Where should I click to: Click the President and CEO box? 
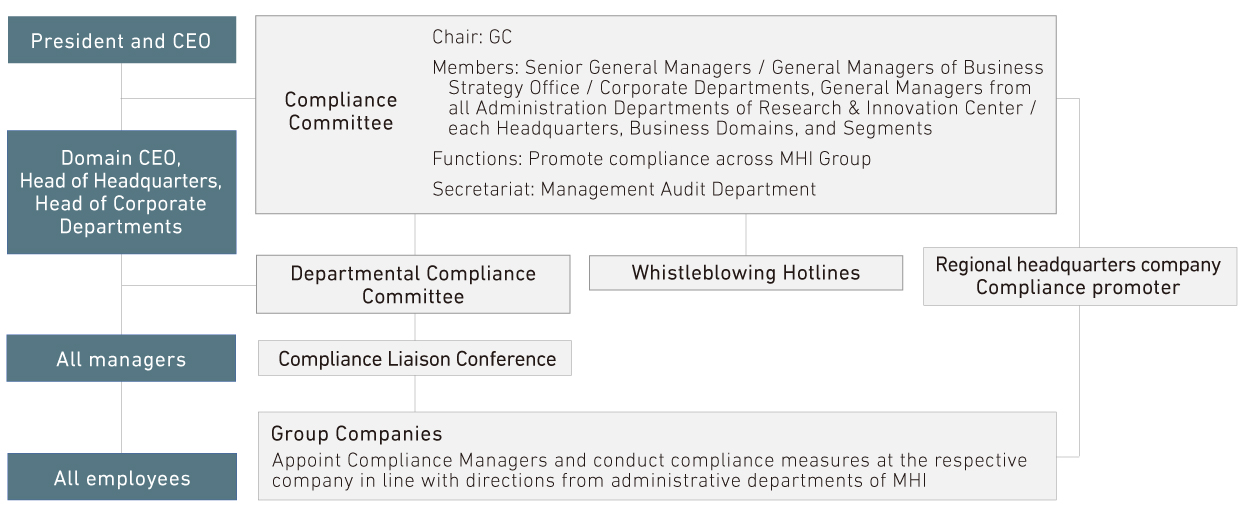pyautogui.click(x=121, y=41)
